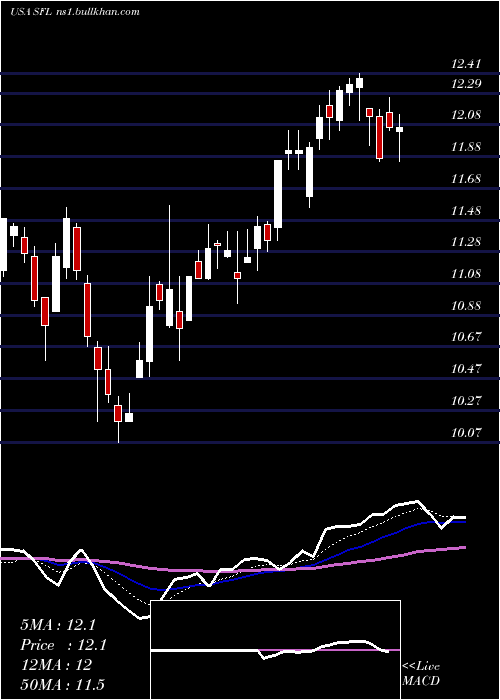
Task: Click the 11.88 price label
Action: [x=466, y=147]
